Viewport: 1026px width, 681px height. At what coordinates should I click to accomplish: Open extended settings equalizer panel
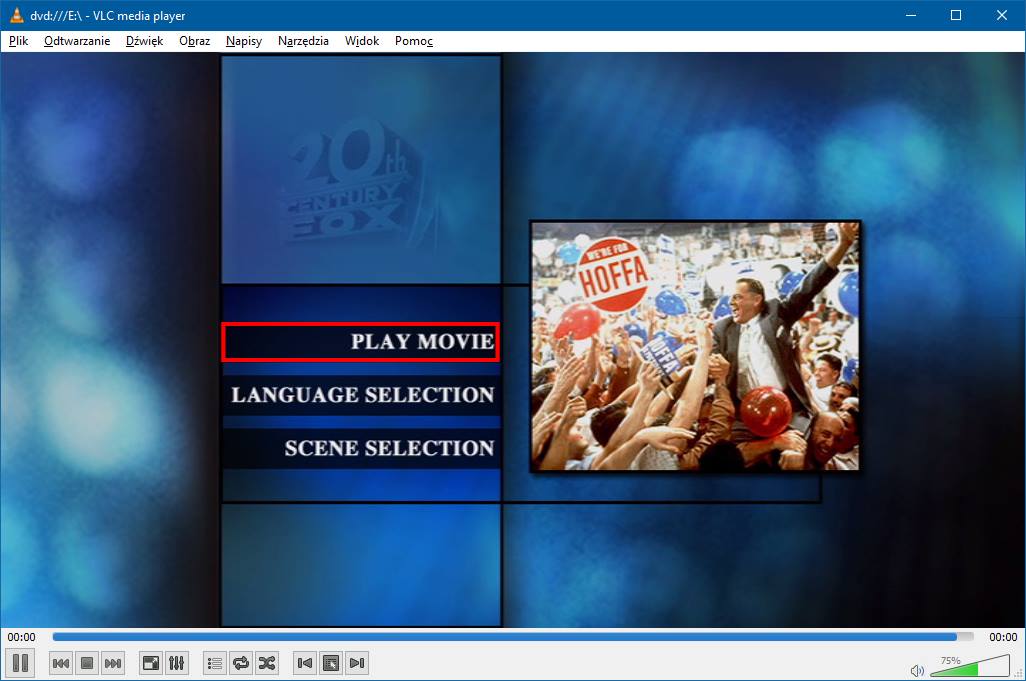click(177, 663)
